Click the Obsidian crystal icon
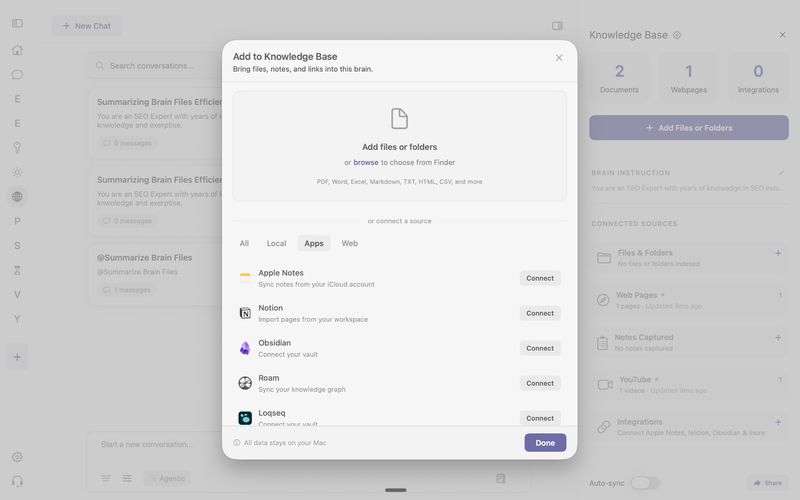Screen dimensions: 800x500 [245, 348]
